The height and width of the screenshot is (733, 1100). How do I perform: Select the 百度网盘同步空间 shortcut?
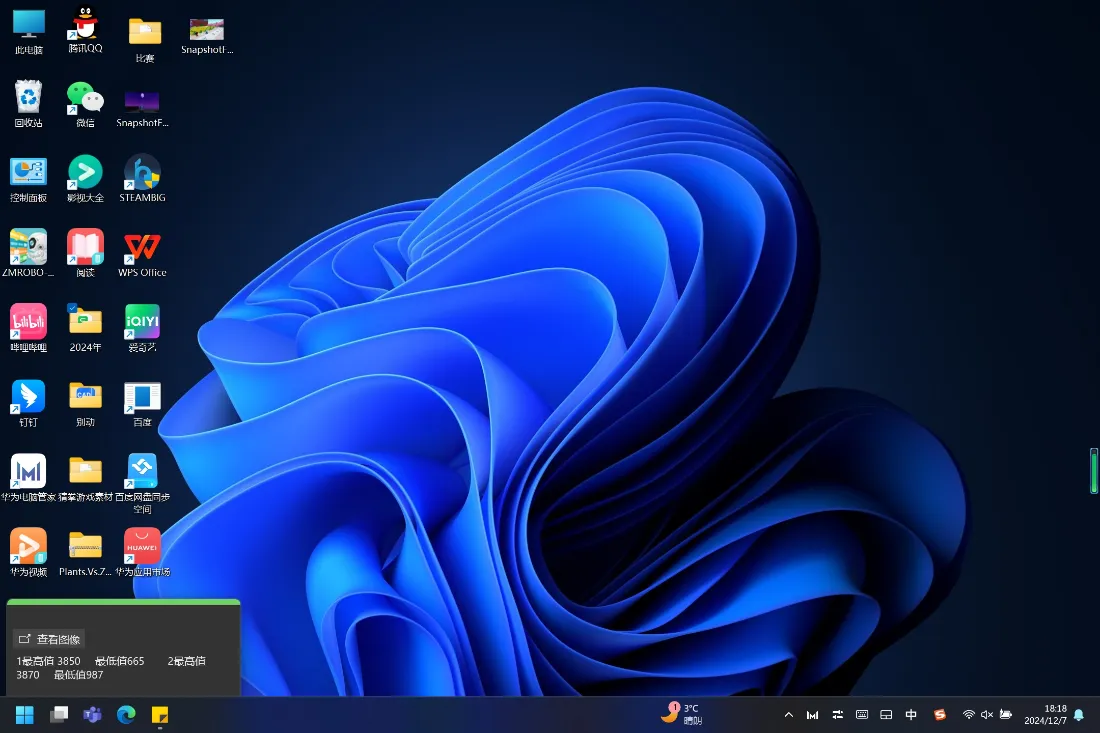click(x=142, y=484)
